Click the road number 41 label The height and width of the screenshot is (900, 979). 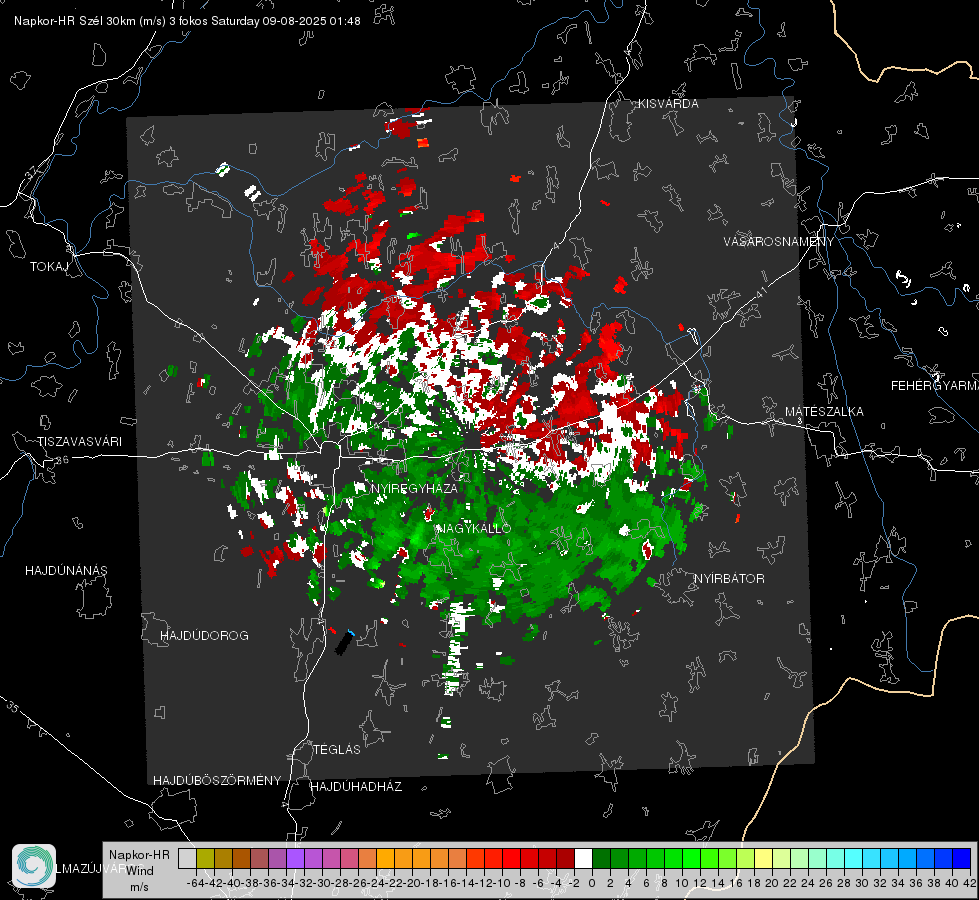pos(761,292)
